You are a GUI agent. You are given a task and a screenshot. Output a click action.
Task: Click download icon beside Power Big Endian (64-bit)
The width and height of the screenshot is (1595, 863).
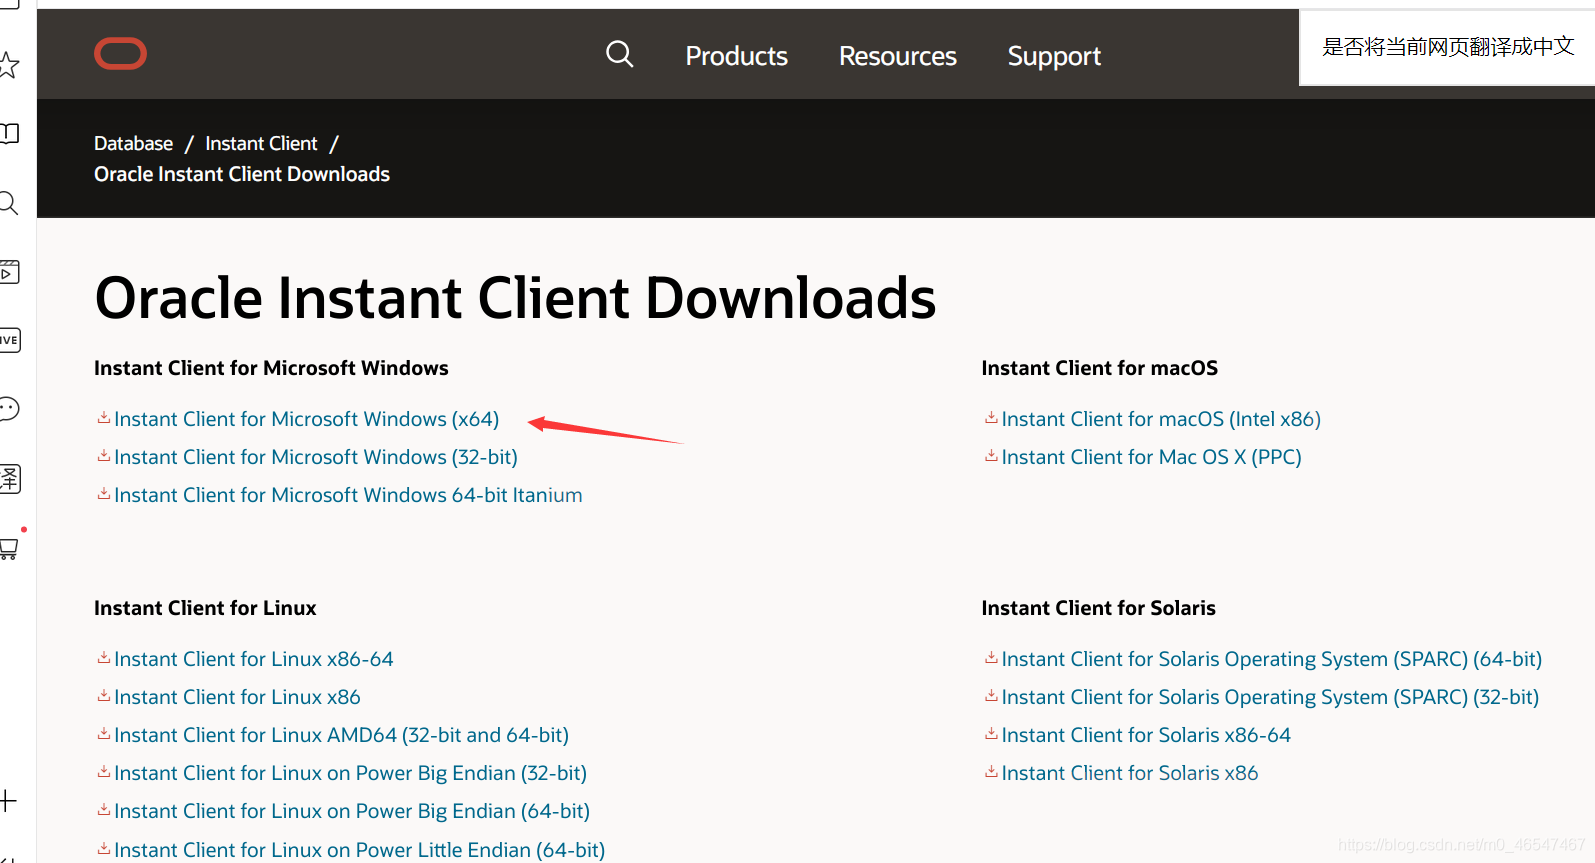point(103,810)
